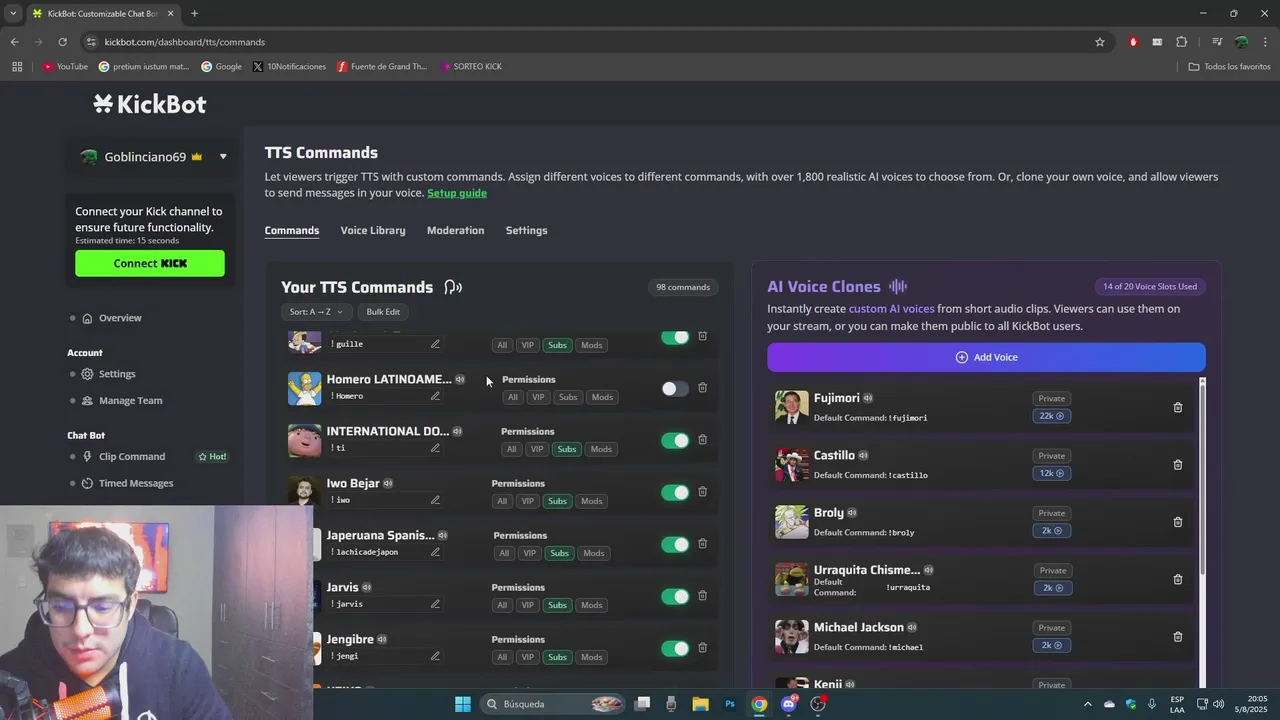The width and height of the screenshot is (1280, 720).
Task: Play preview sound for Iwo Bejar voice
Action: coord(388,484)
